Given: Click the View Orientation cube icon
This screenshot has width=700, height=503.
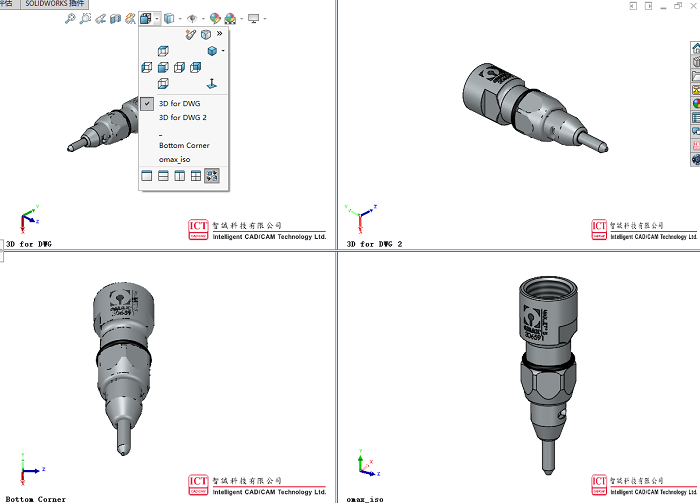Looking at the screenshot, I should tap(146, 19).
